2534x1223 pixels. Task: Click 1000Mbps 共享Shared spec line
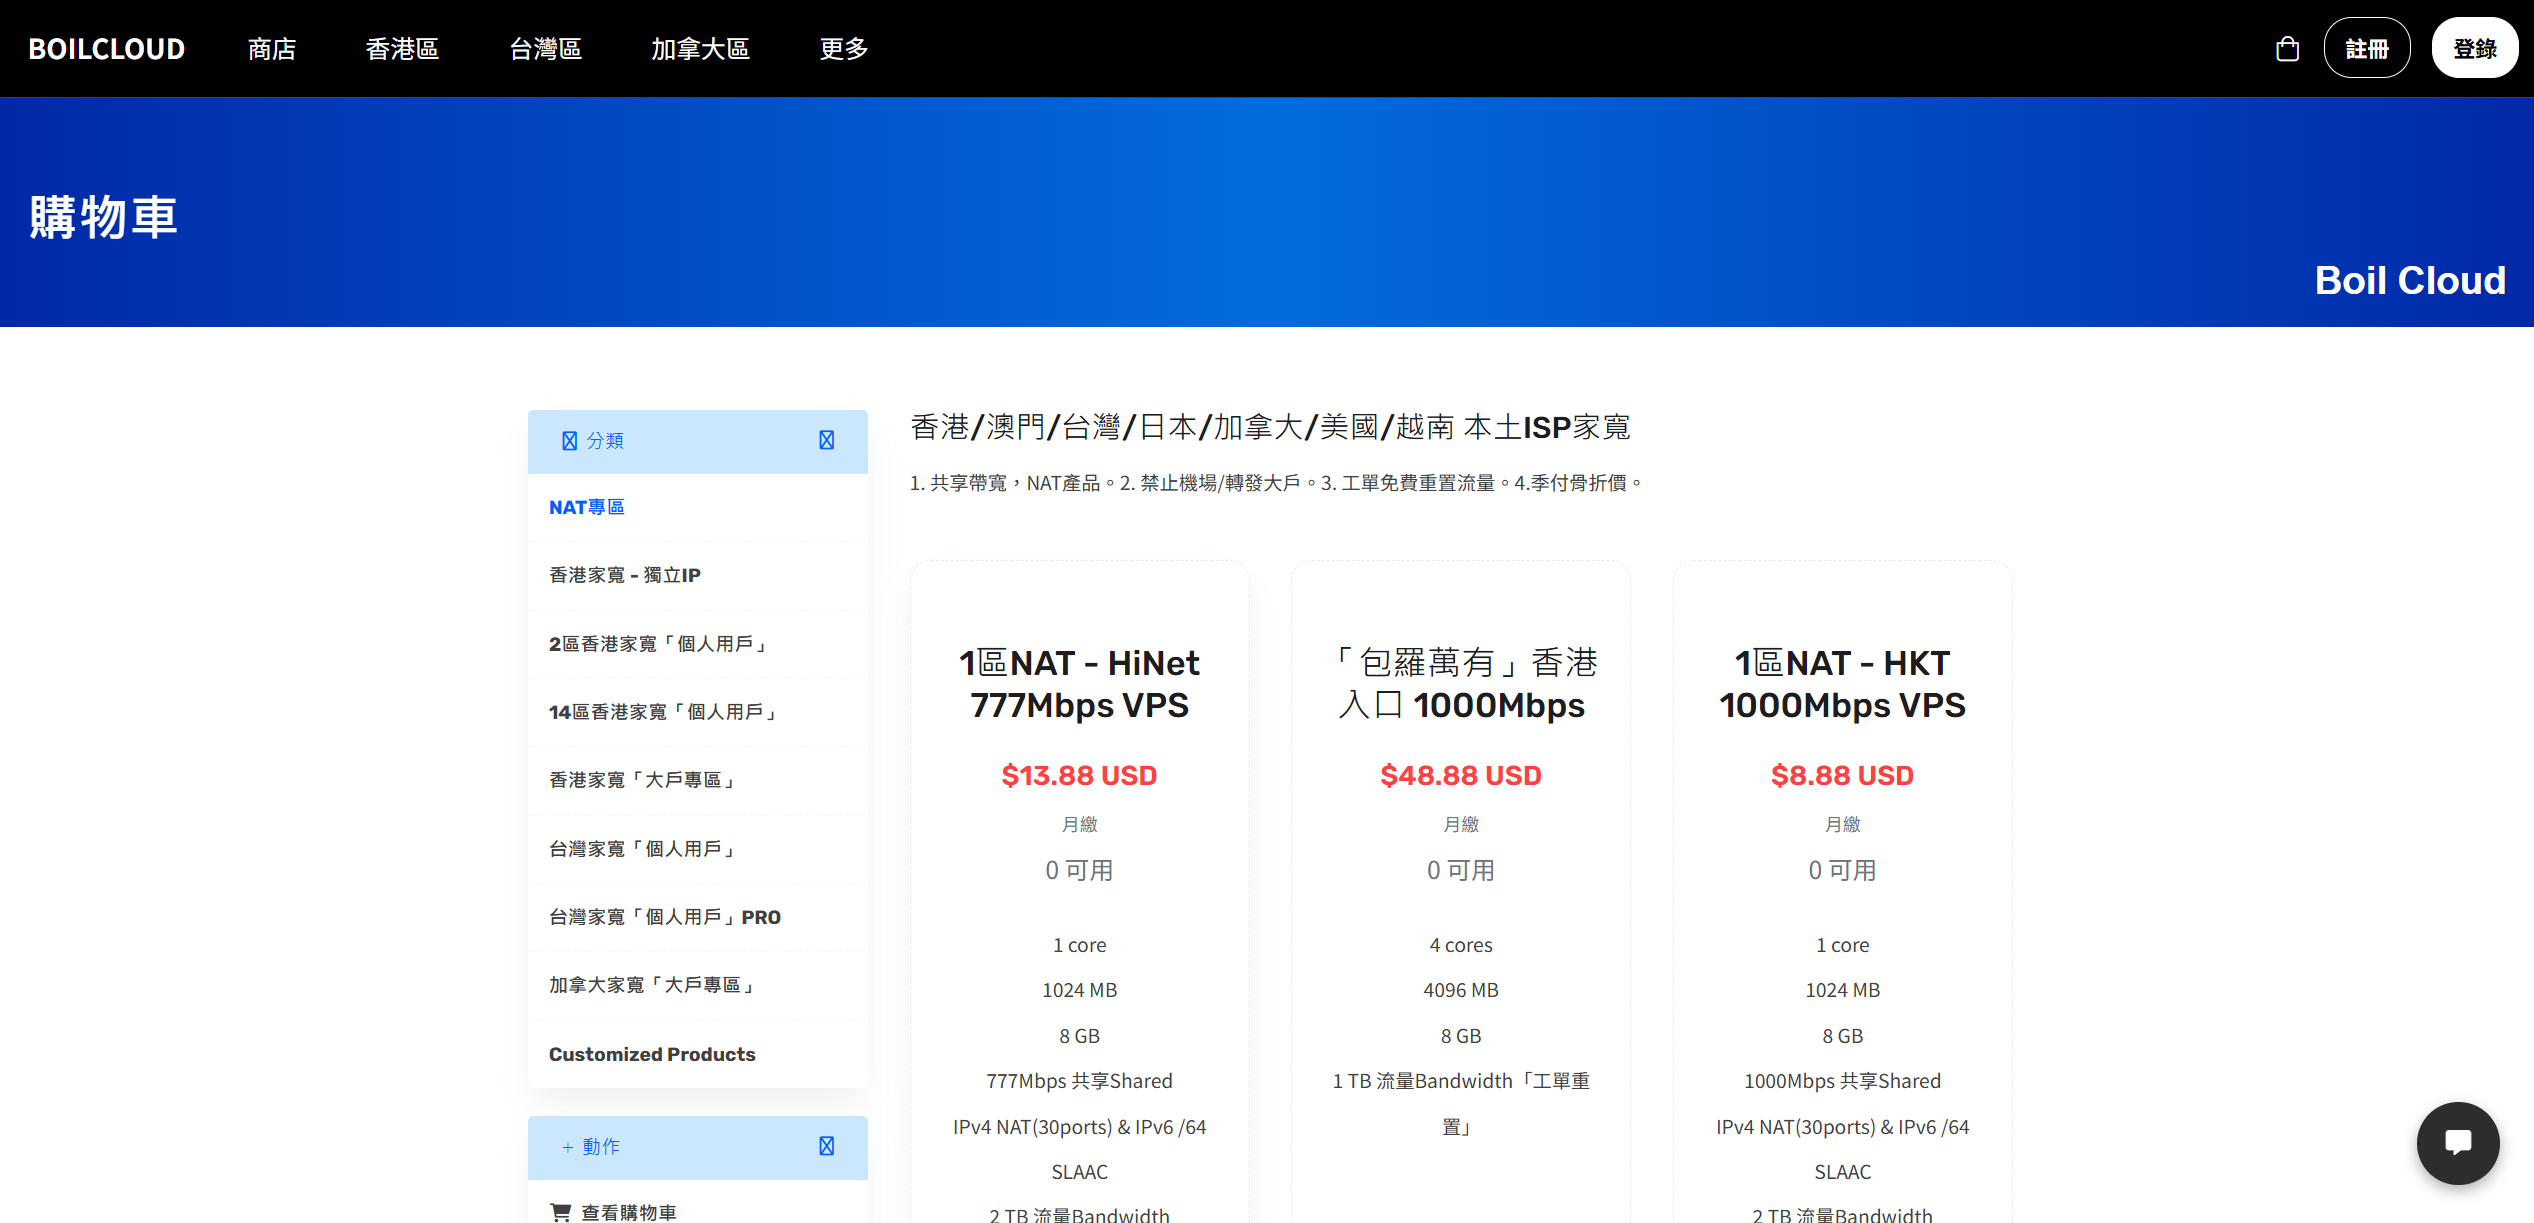pyautogui.click(x=1842, y=1081)
